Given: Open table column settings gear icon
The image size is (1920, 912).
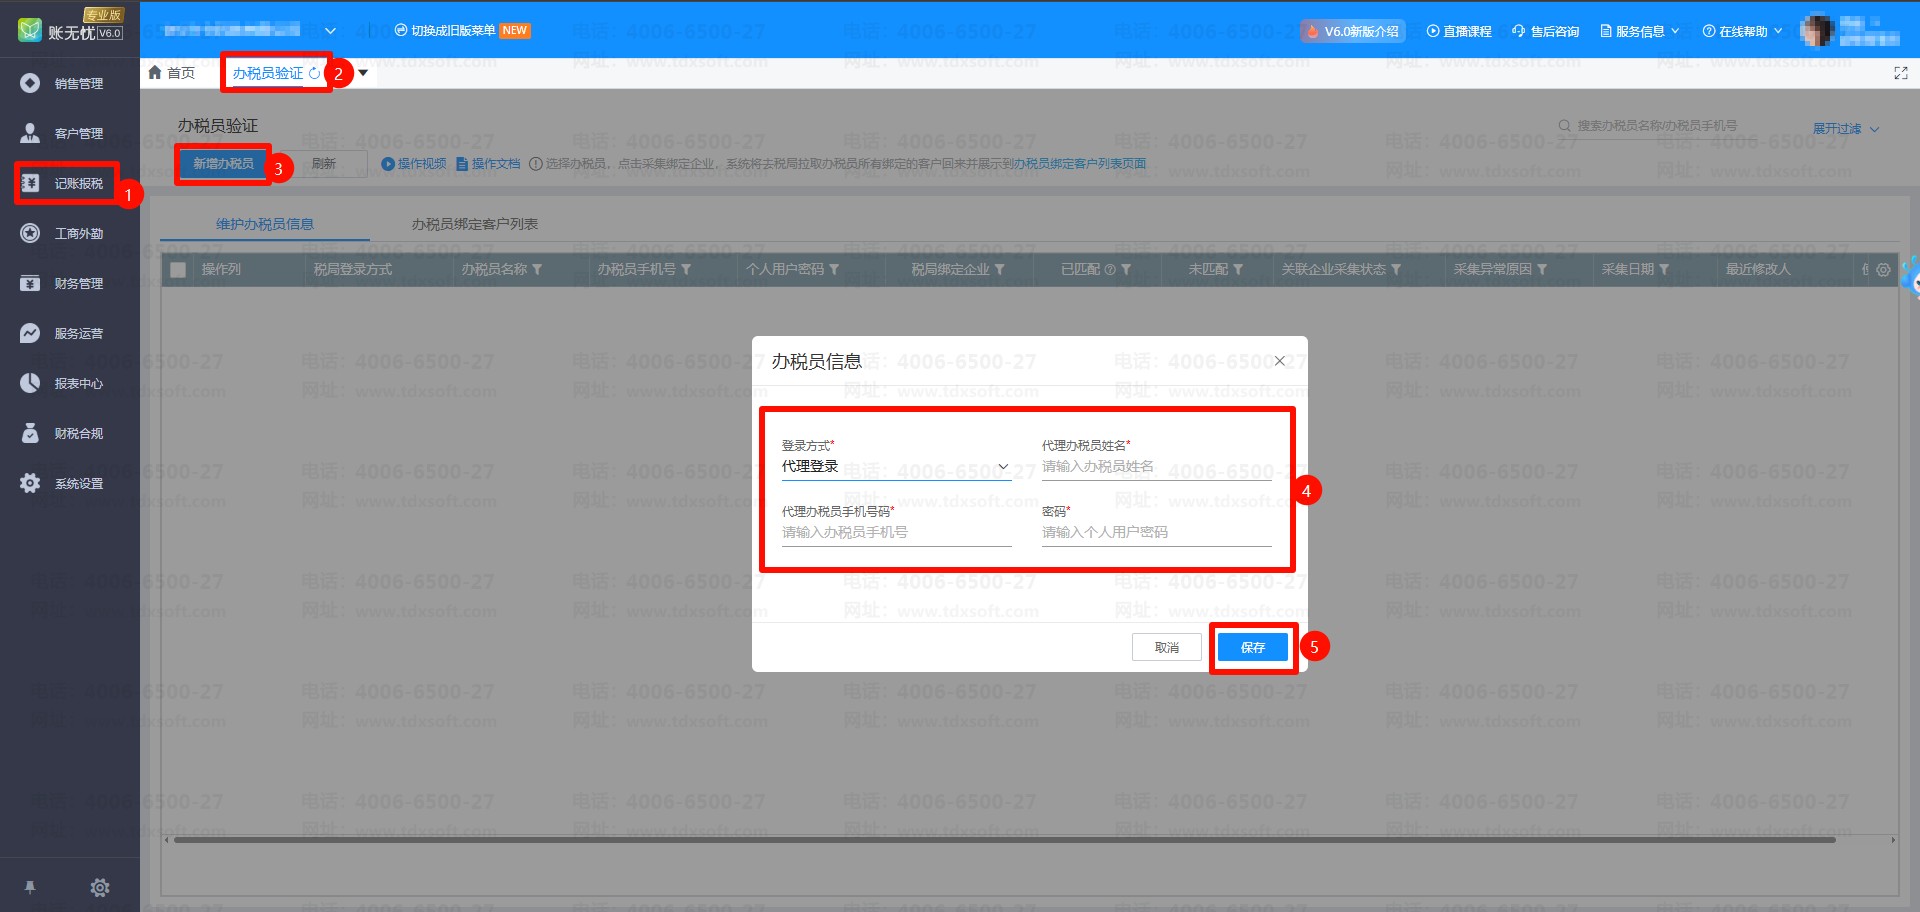Looking at the screenshot, I should click(1883, 270).
